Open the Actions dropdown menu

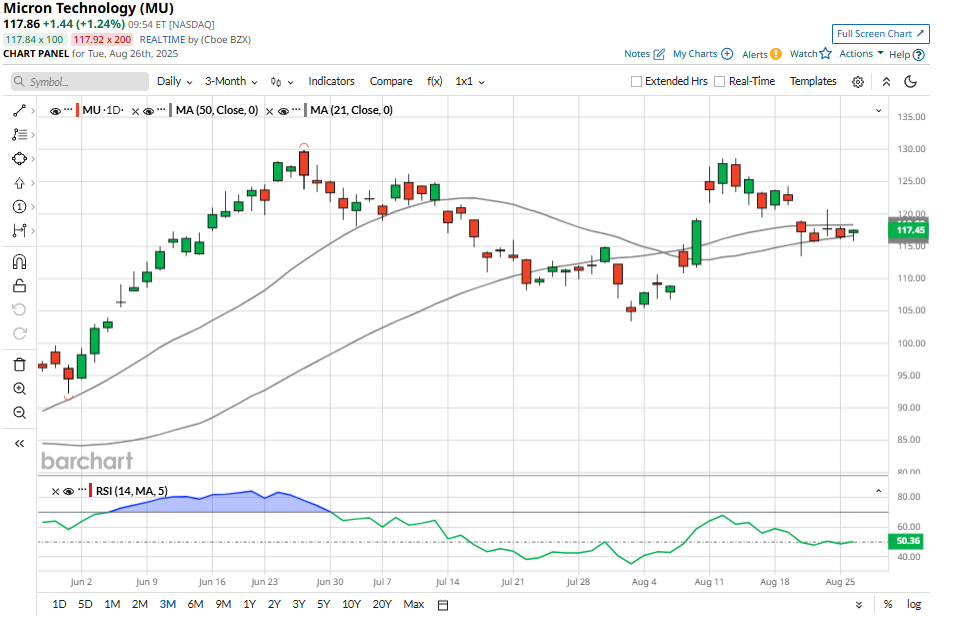[861, 53]
